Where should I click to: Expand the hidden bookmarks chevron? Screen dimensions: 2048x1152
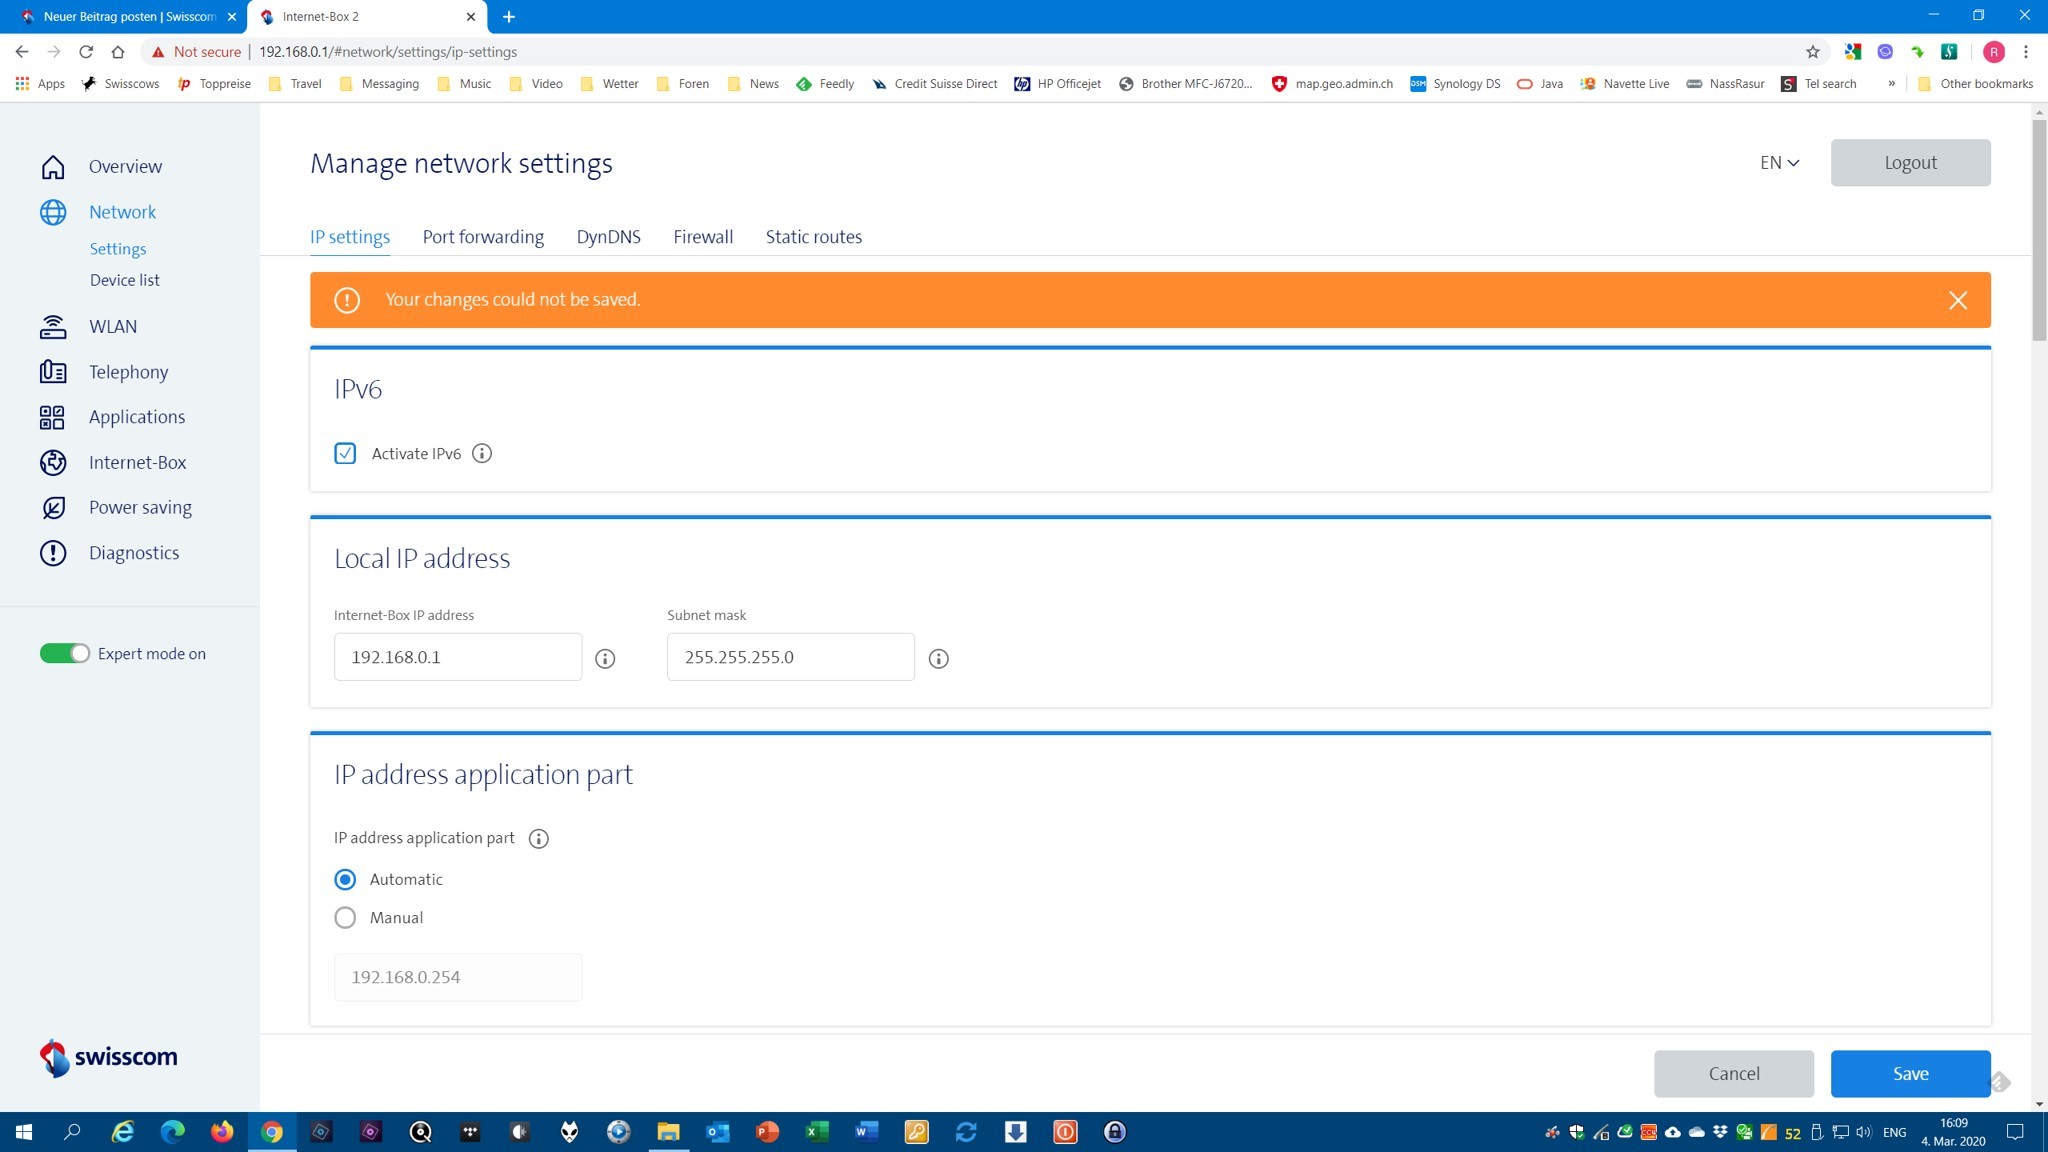coord(1891,84)
